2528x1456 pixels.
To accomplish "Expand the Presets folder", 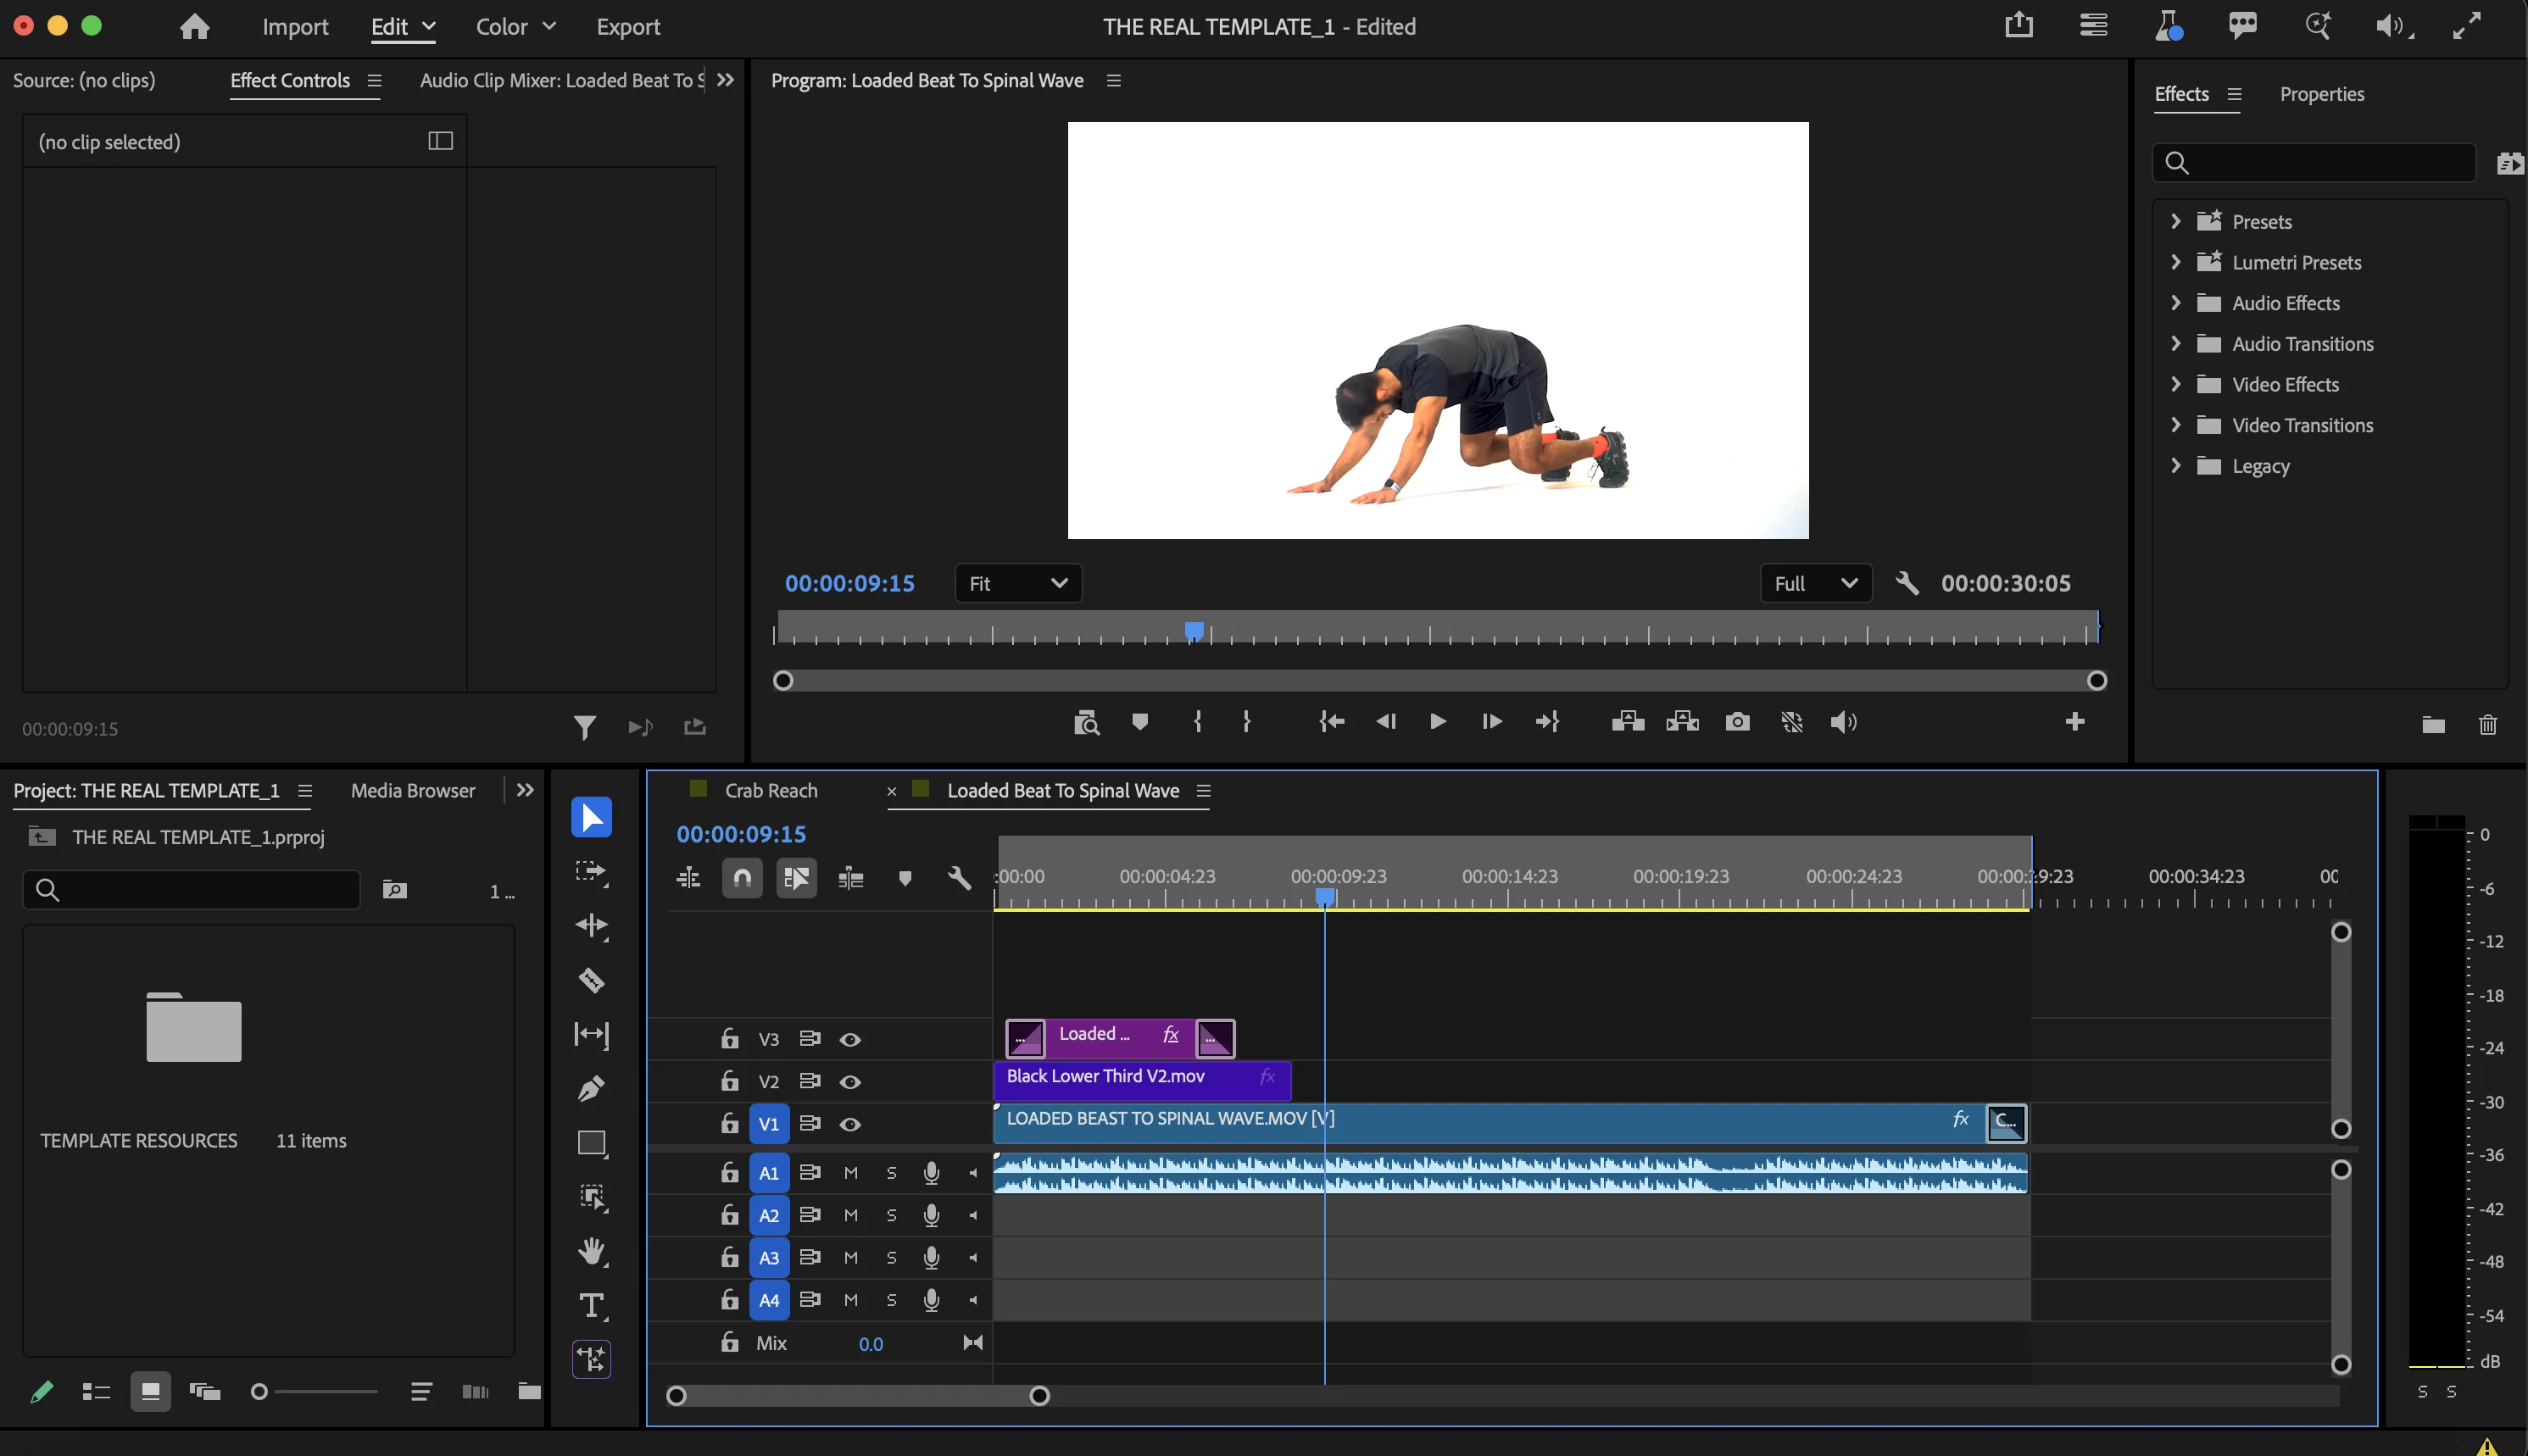I will pos(2175,221).
